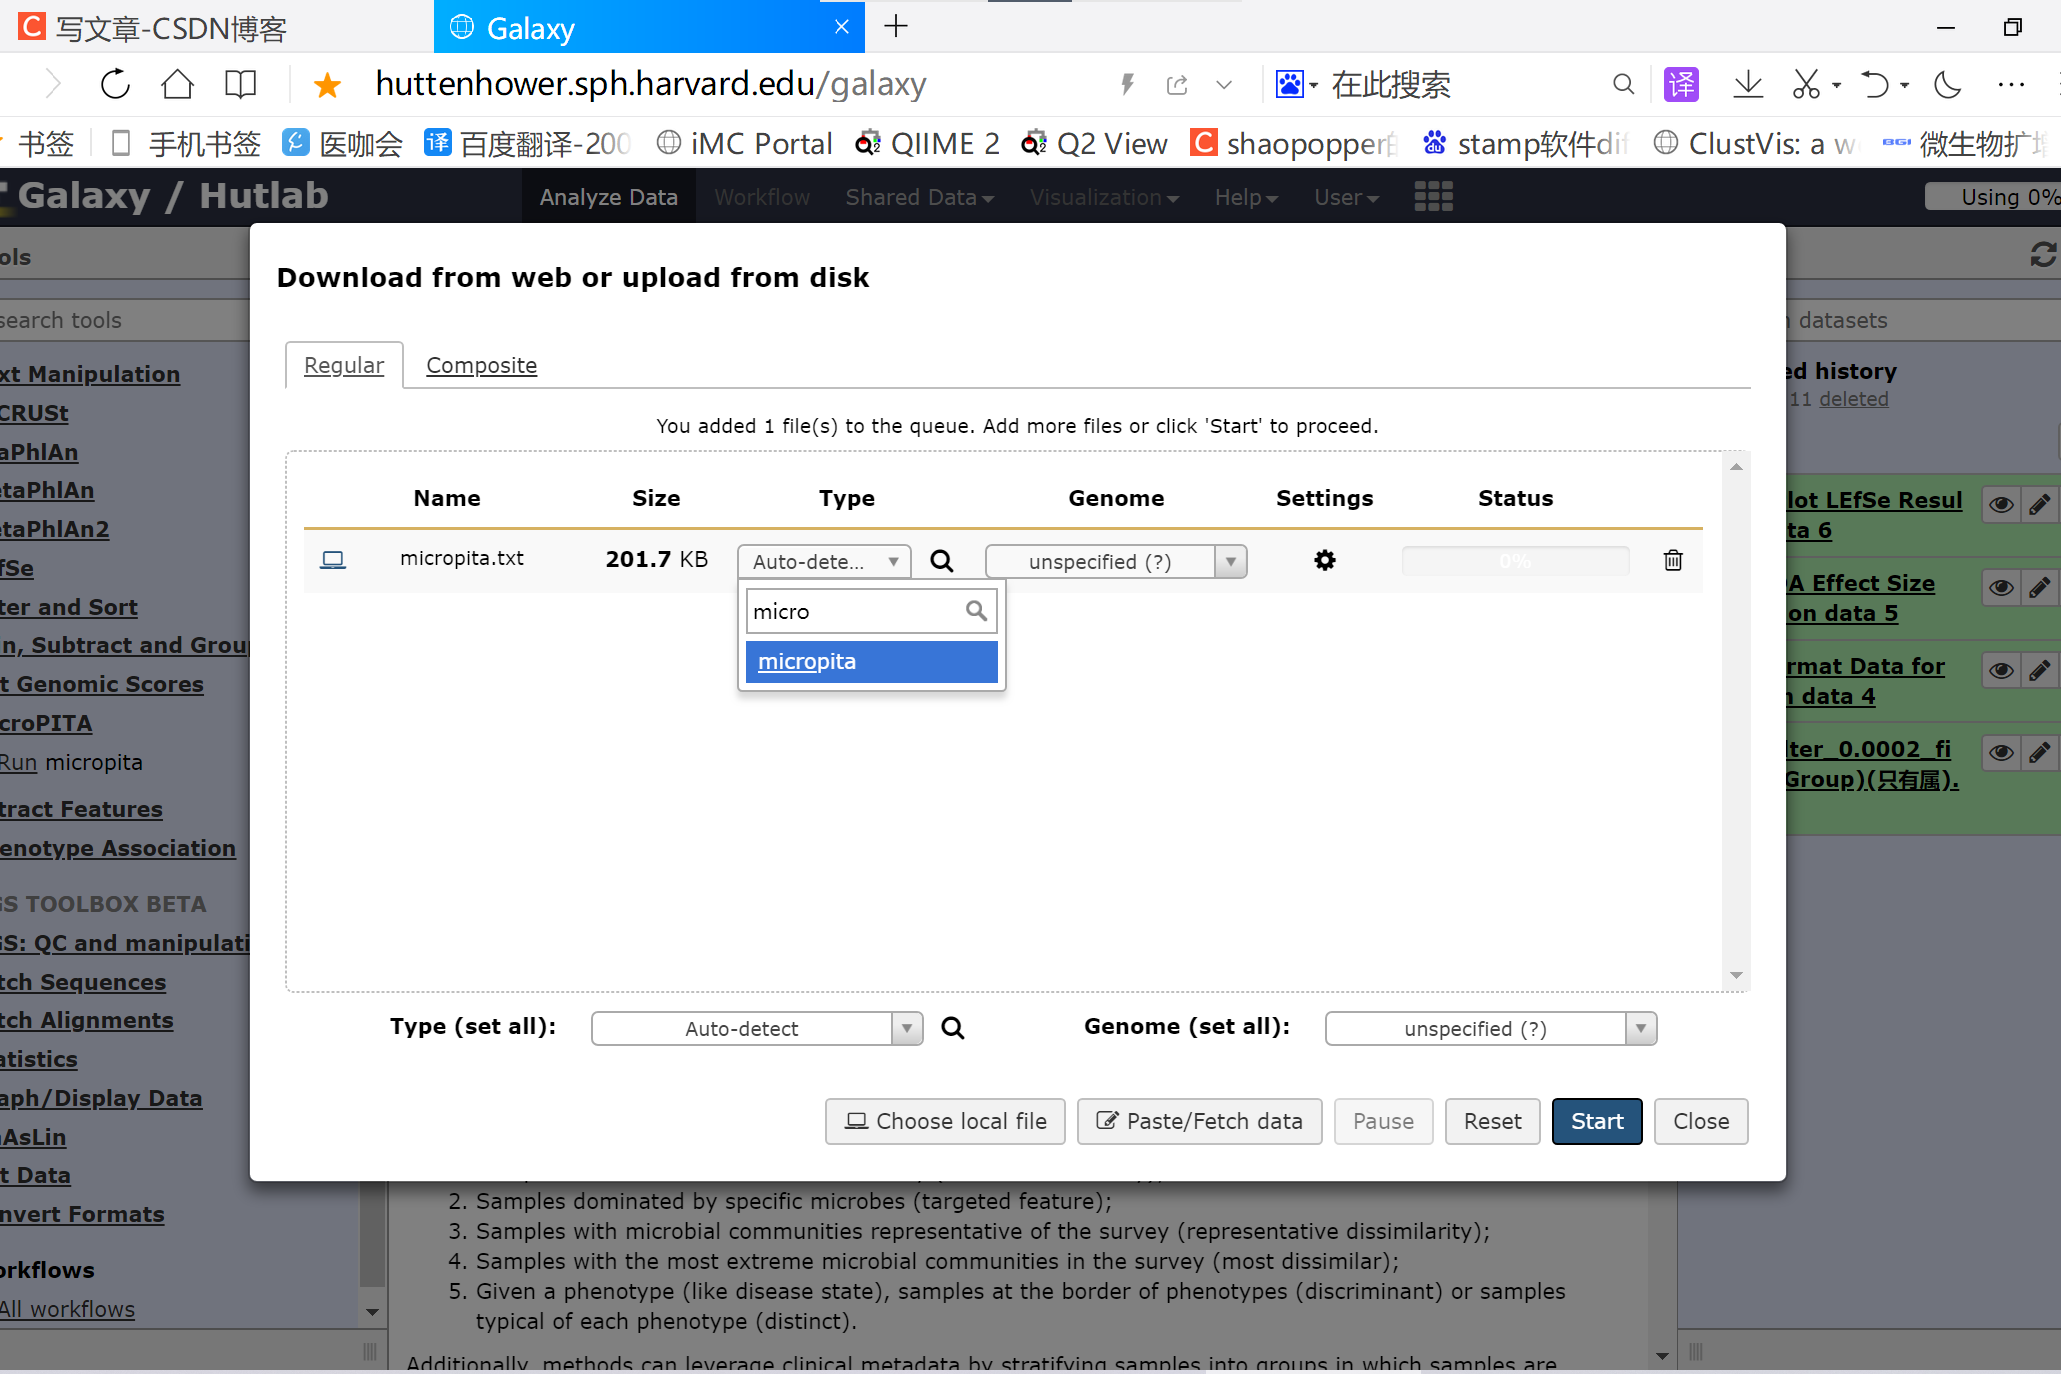
Task: View the Effect Size on data 5 dataset
Action: (2000, 588)
